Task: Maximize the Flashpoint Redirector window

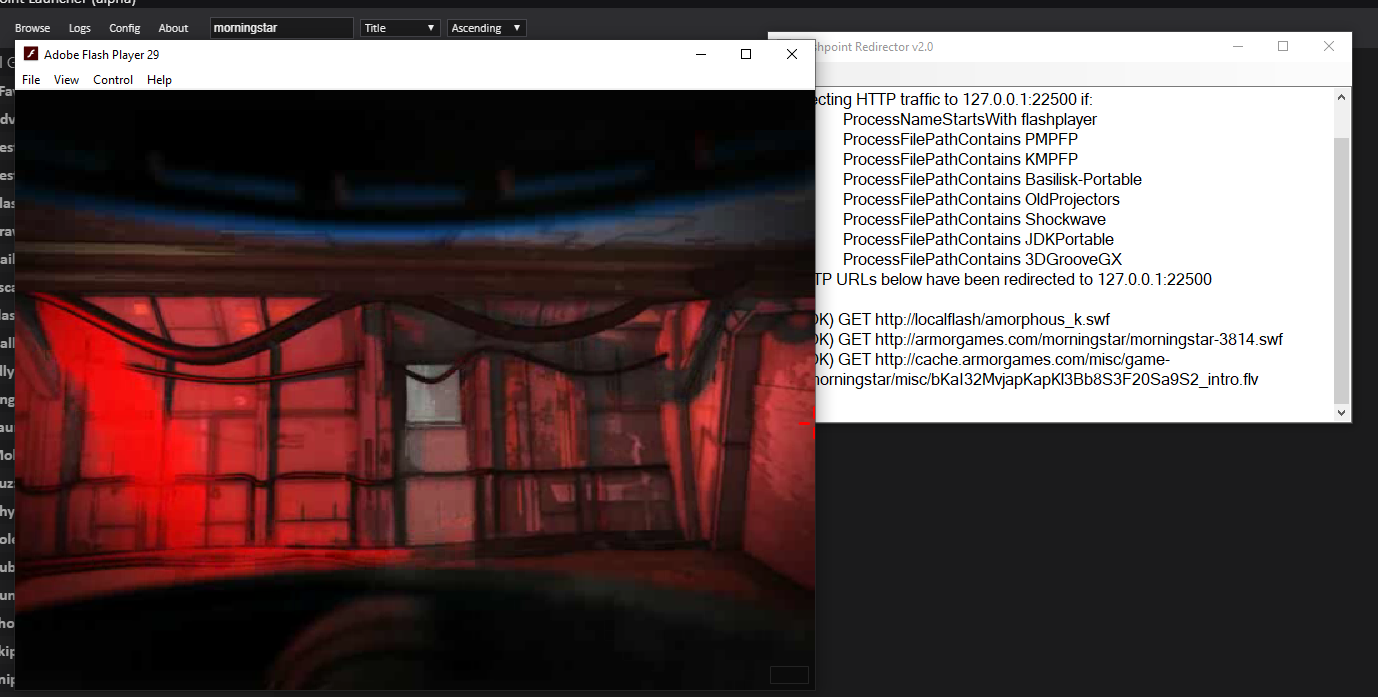Action: click(x=1283, y=47)
